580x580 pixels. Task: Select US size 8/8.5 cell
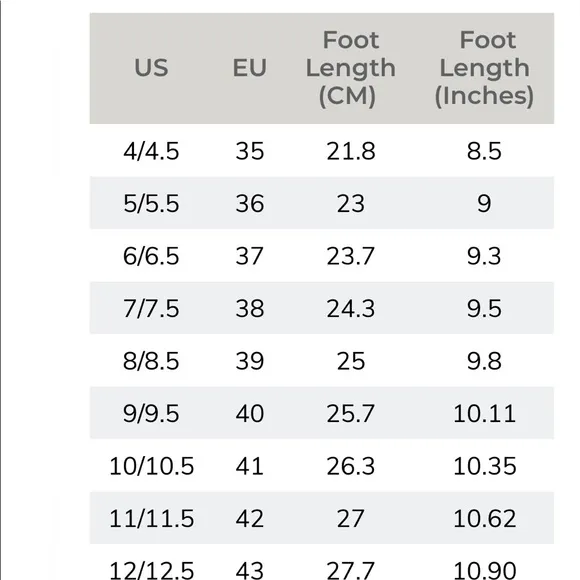[151, 361]
